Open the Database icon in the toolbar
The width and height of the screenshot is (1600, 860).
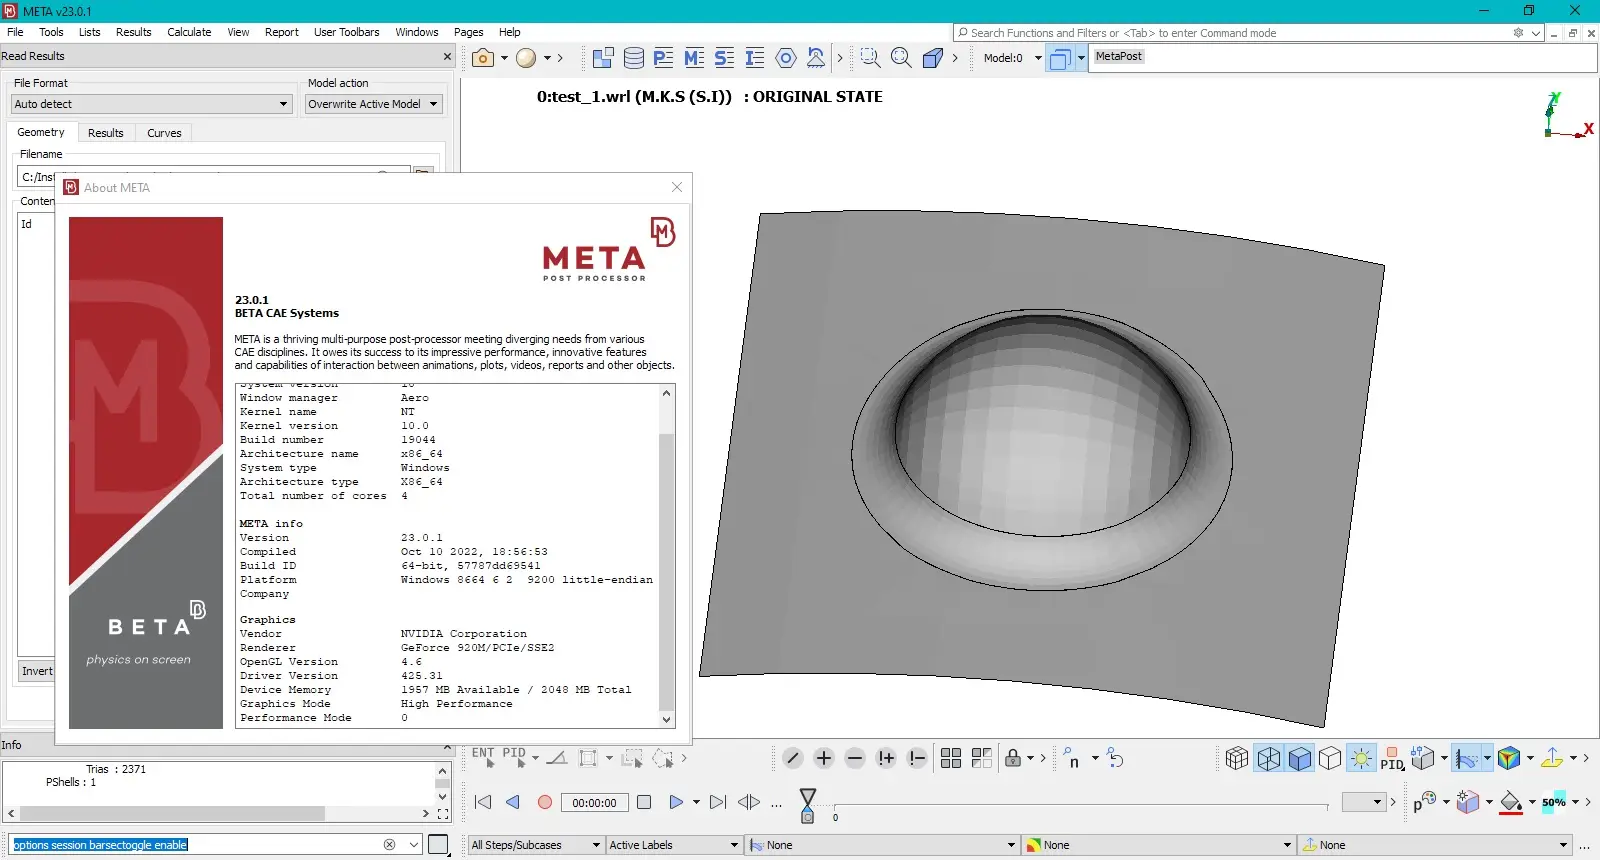pyautogui.click(x=634, y=58)
